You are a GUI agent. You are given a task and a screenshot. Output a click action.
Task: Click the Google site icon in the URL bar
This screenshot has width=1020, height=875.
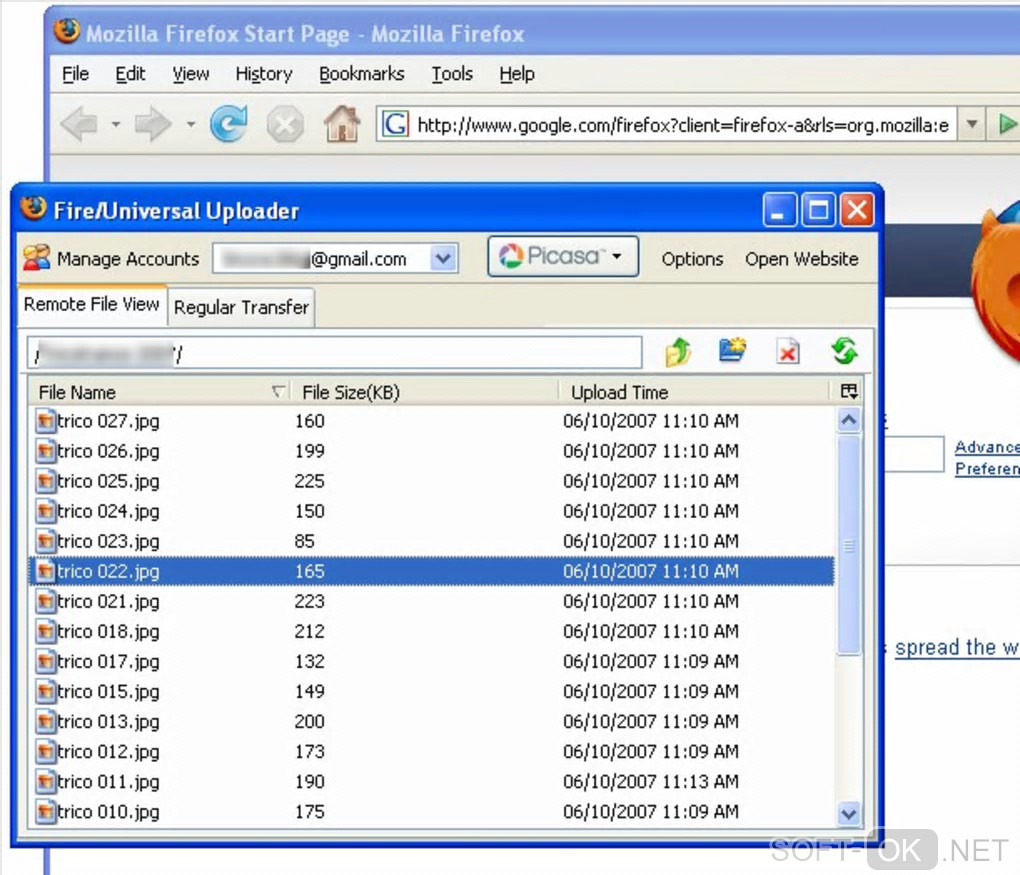coord(395,124)
